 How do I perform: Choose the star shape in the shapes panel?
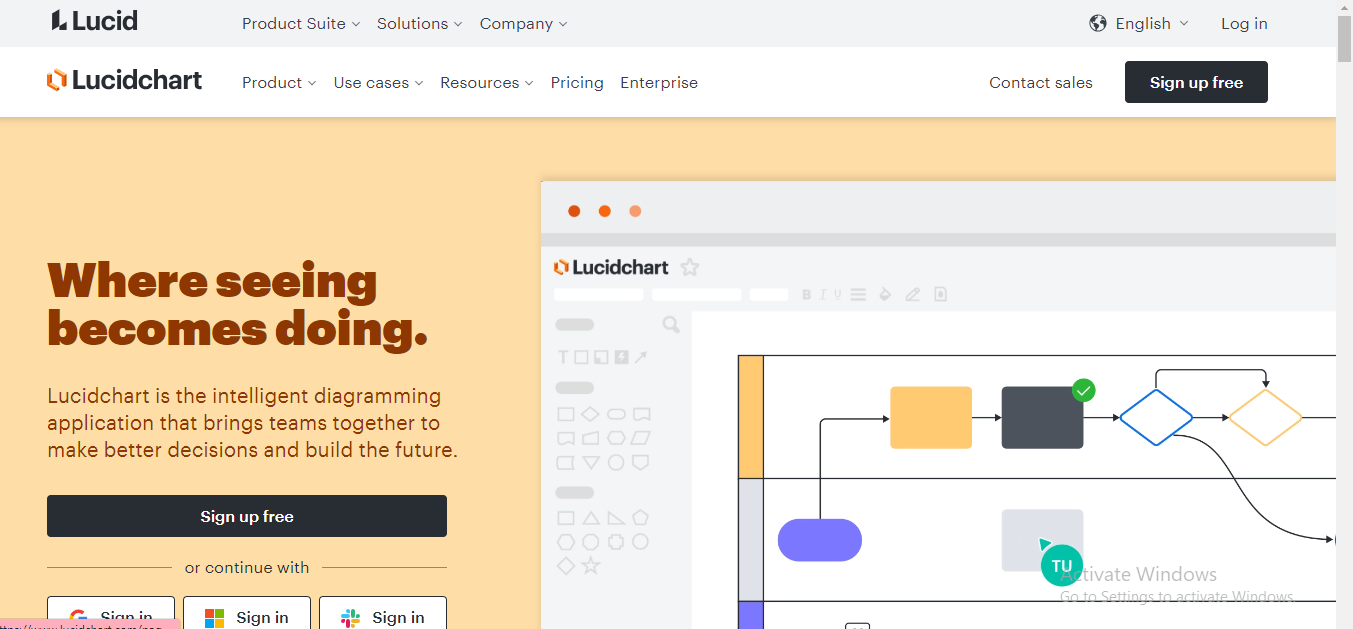pos(590,565)
